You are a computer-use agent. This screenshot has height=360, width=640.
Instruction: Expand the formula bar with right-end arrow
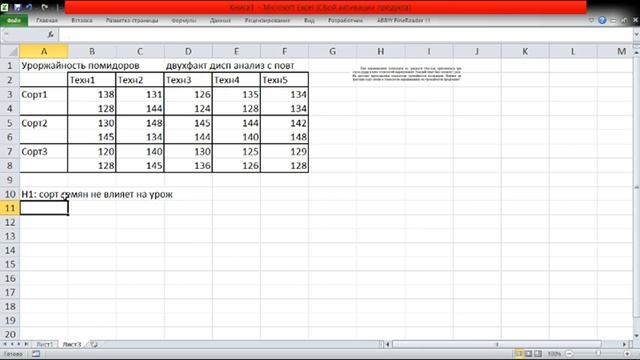point(636,35)
